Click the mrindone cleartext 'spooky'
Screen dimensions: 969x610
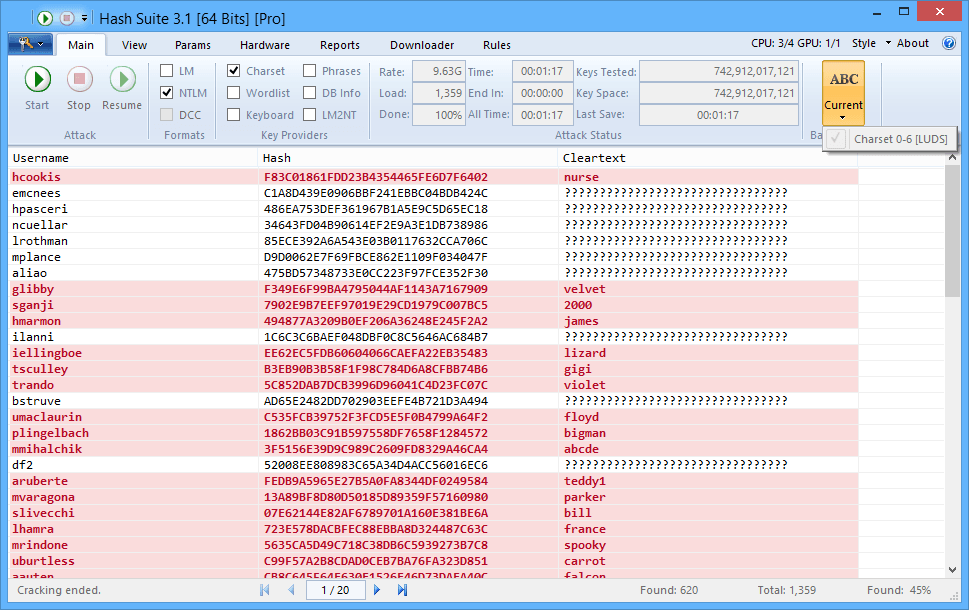[585, 545]
